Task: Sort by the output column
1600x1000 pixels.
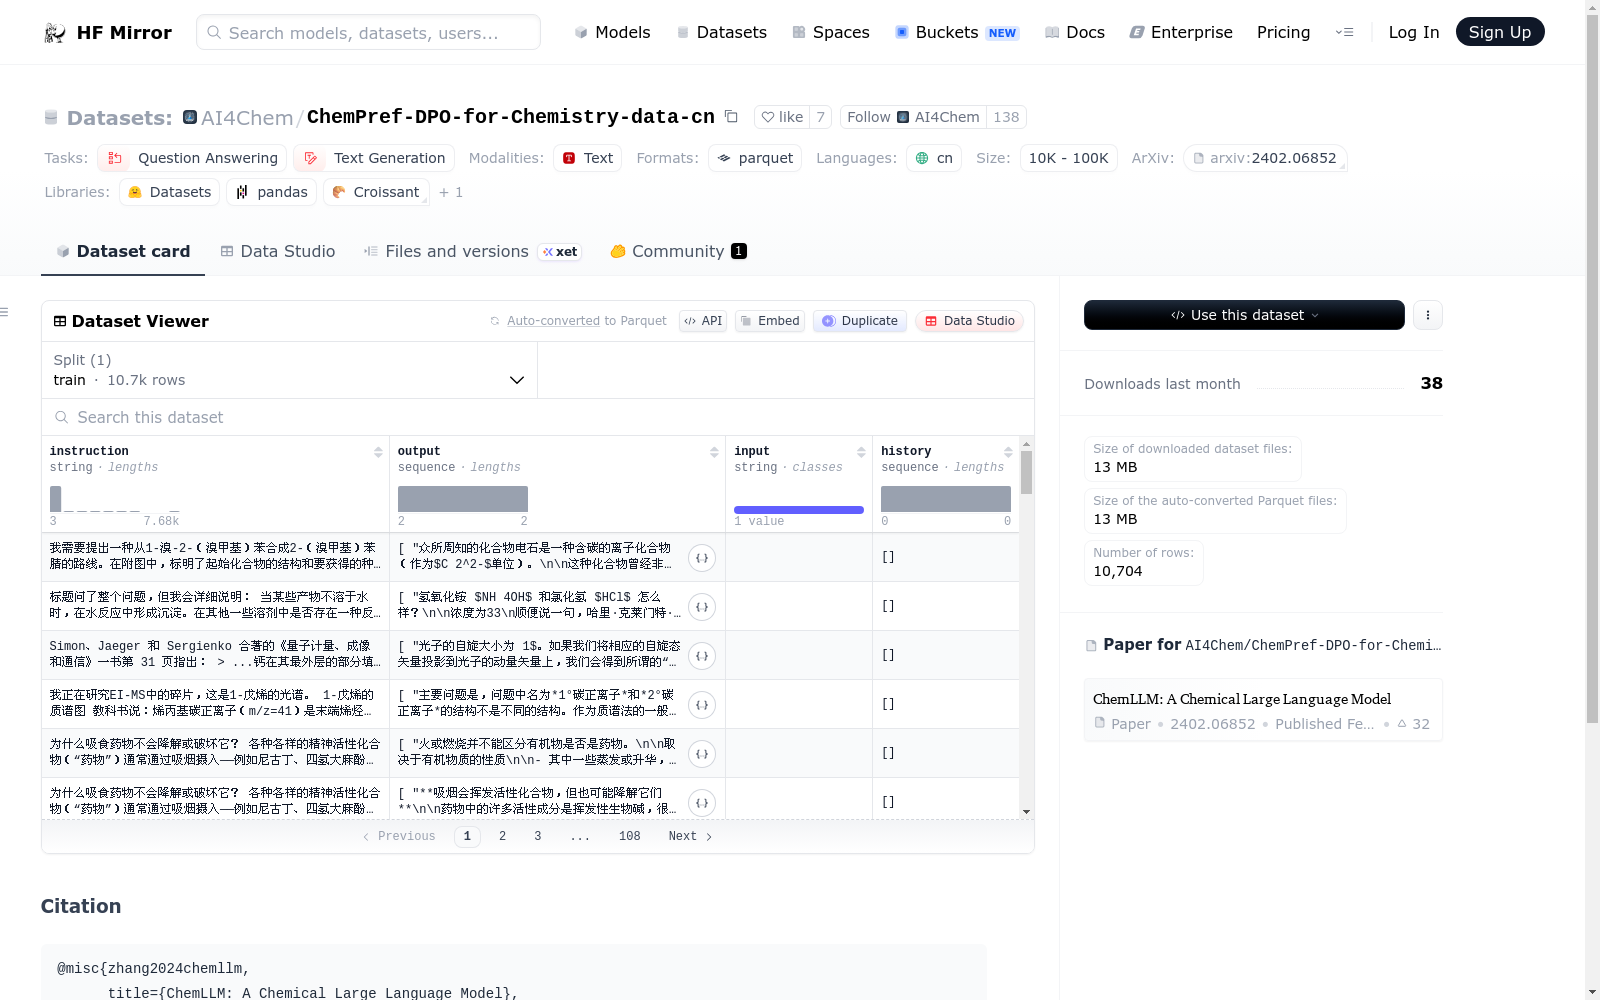Action: pos(714,452)
